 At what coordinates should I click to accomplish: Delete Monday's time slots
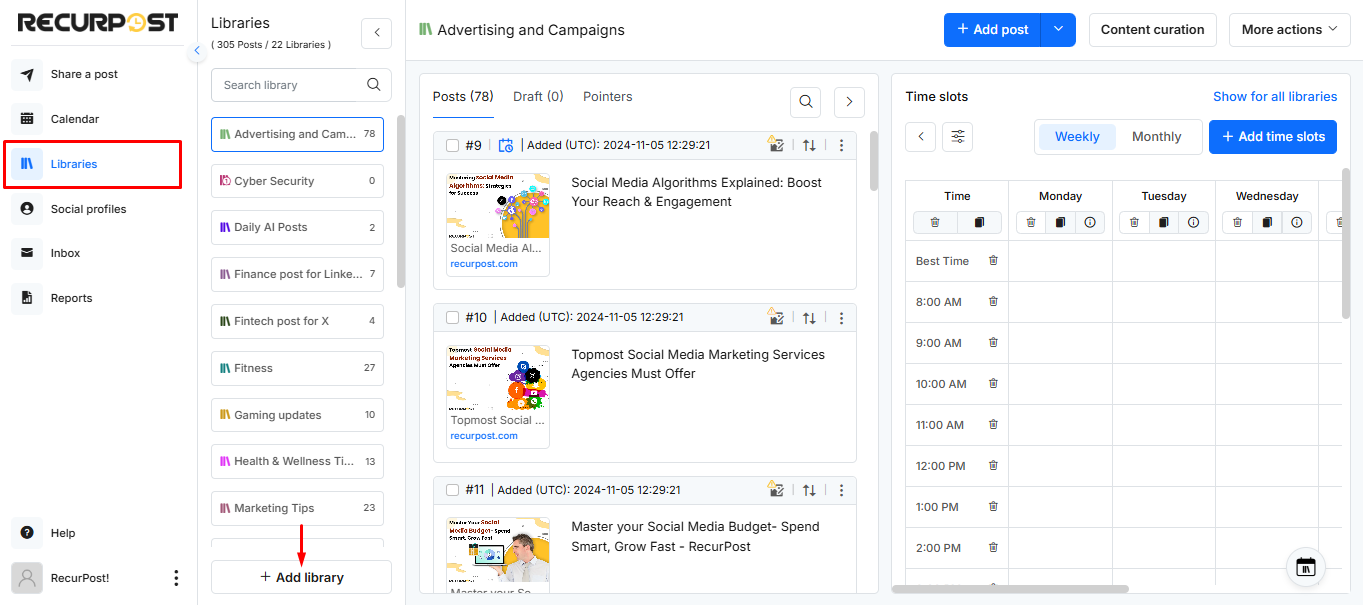(x=1030, y=222)
